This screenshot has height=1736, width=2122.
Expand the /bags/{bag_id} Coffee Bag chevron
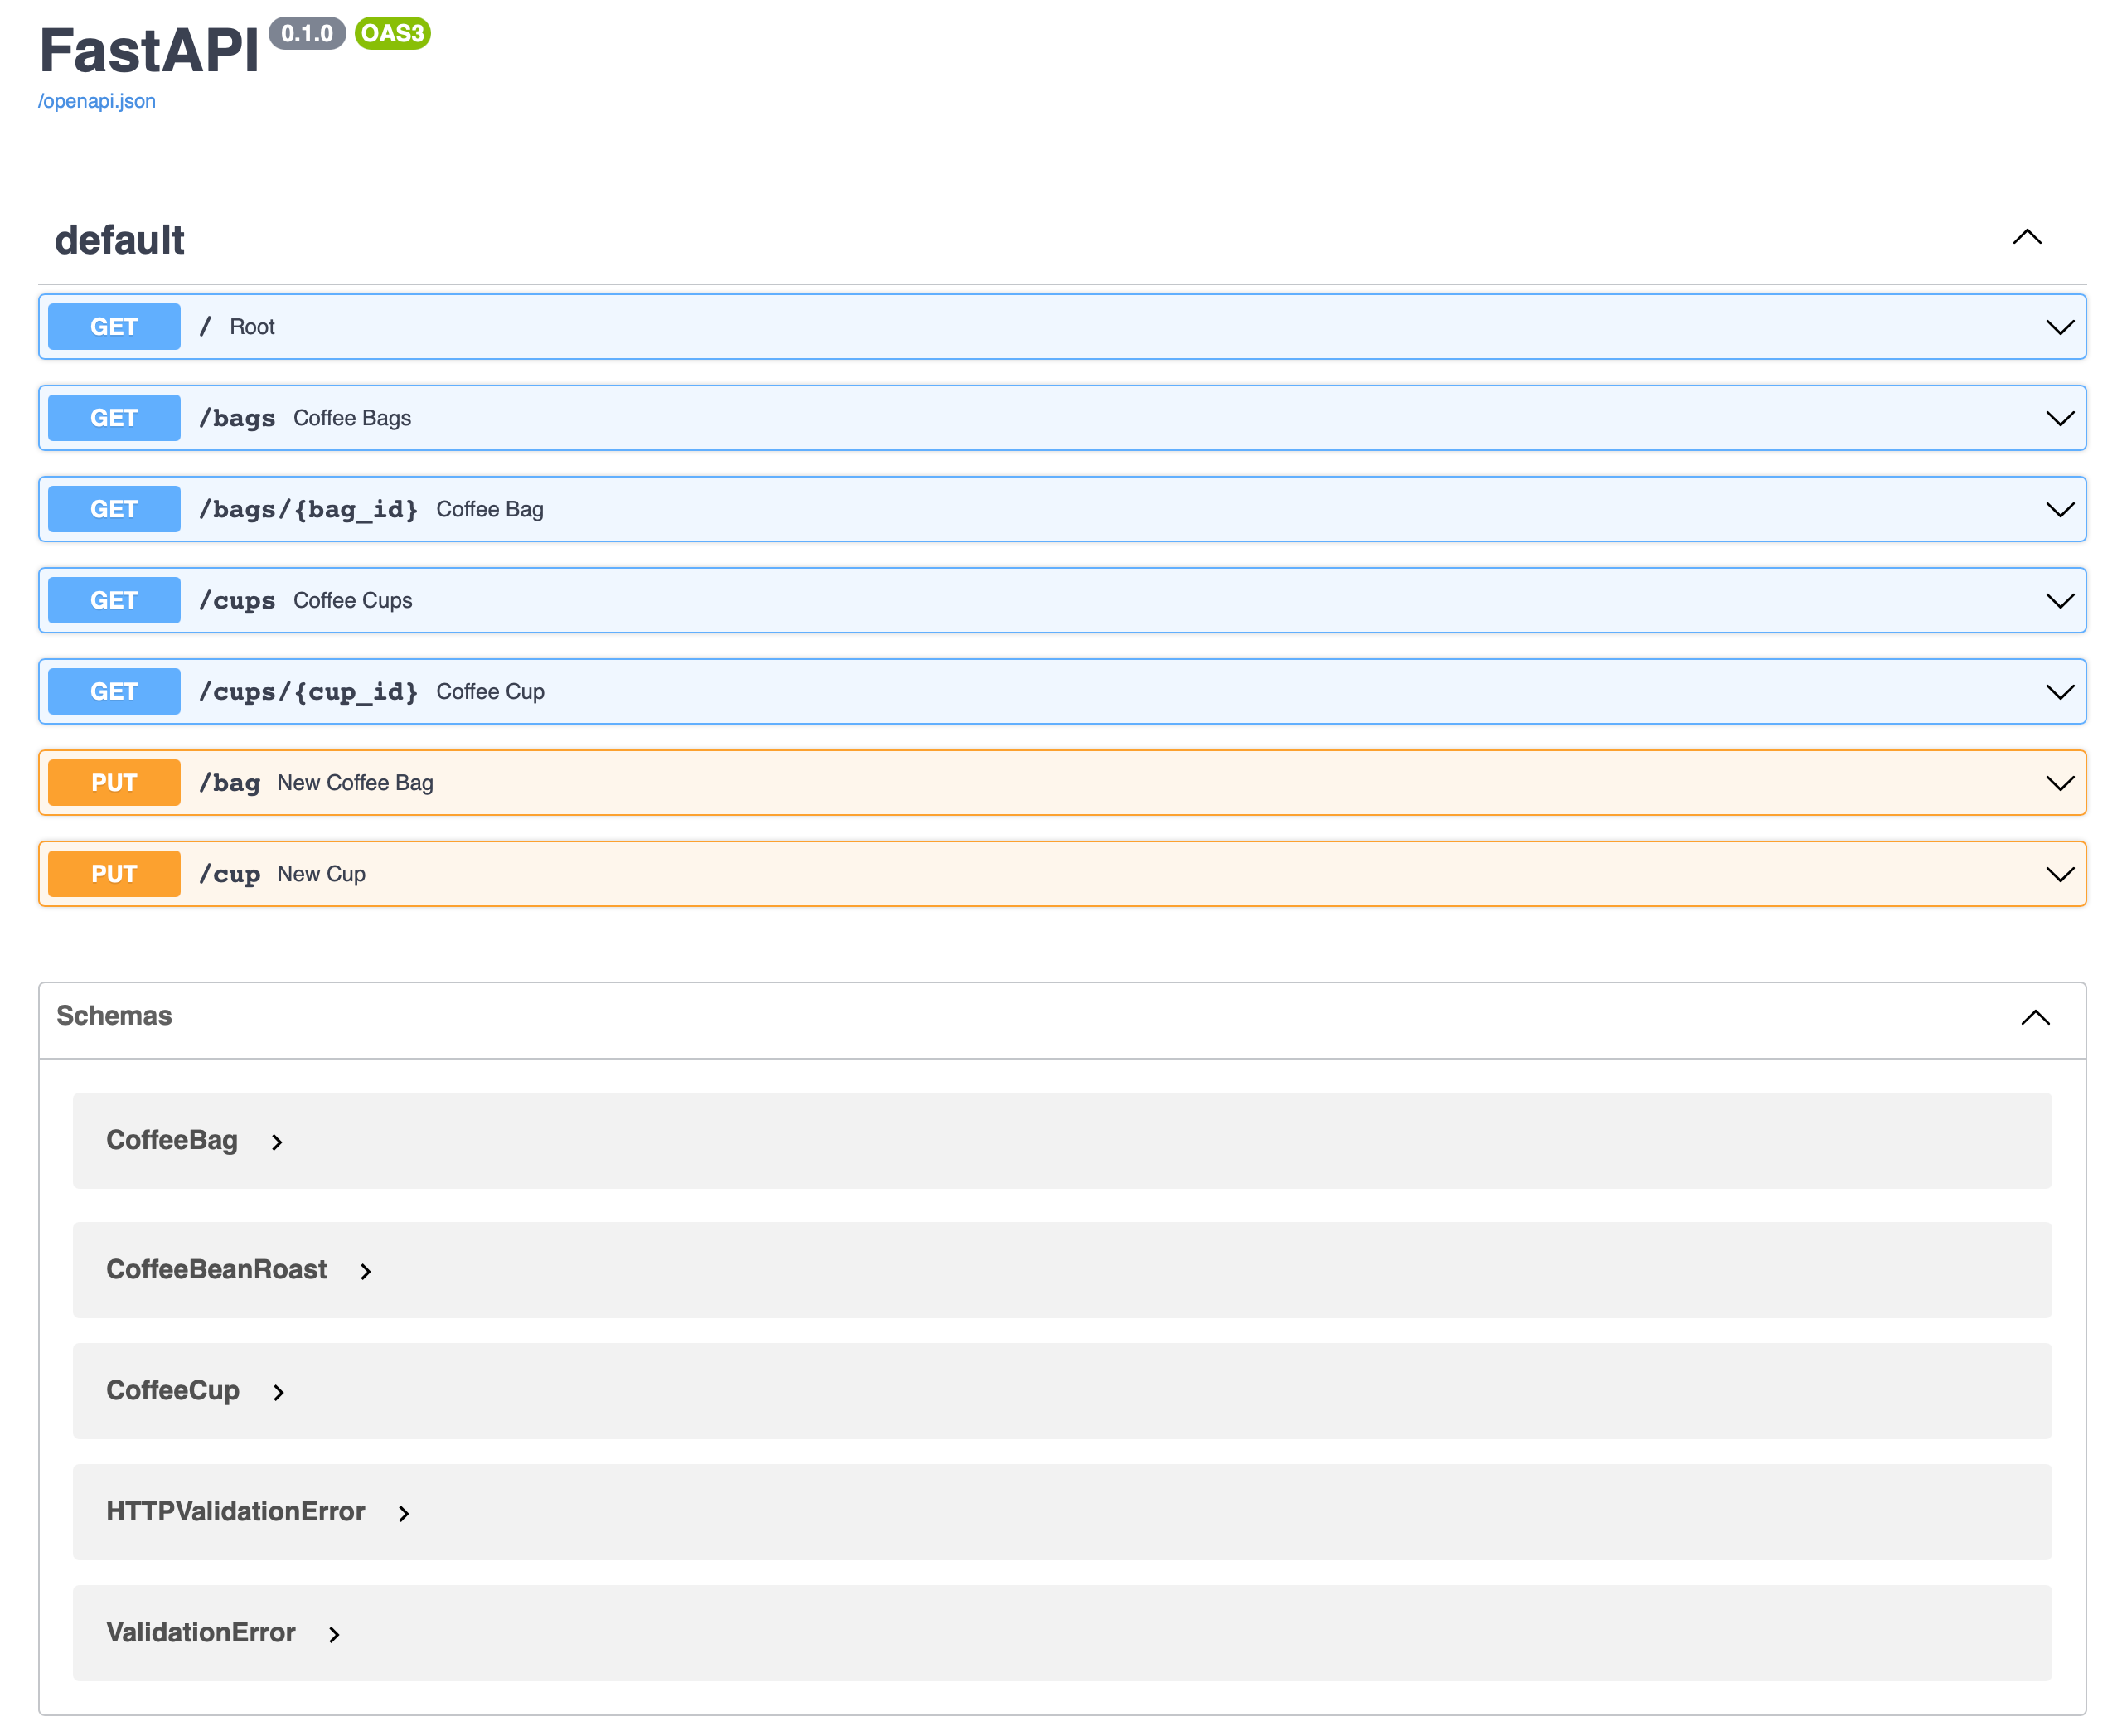(2059, 510)
